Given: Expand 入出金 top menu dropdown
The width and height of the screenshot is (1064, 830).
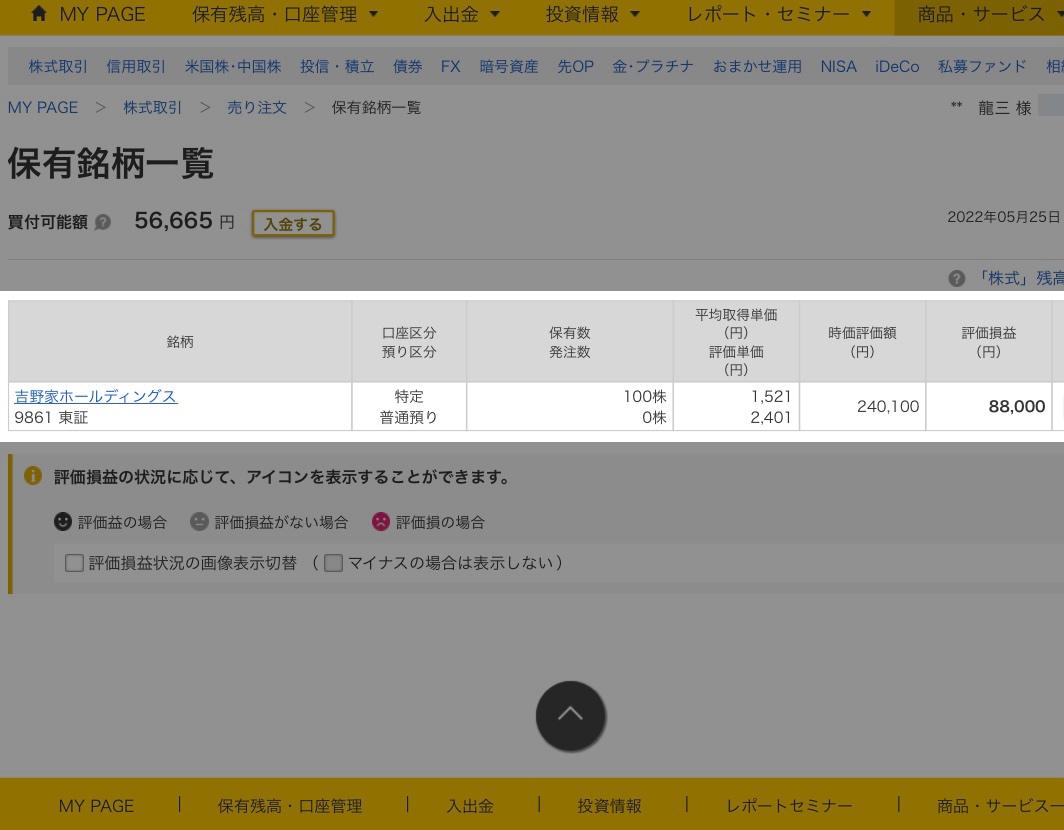Looking at the screenshot, I should pos(461,14).
